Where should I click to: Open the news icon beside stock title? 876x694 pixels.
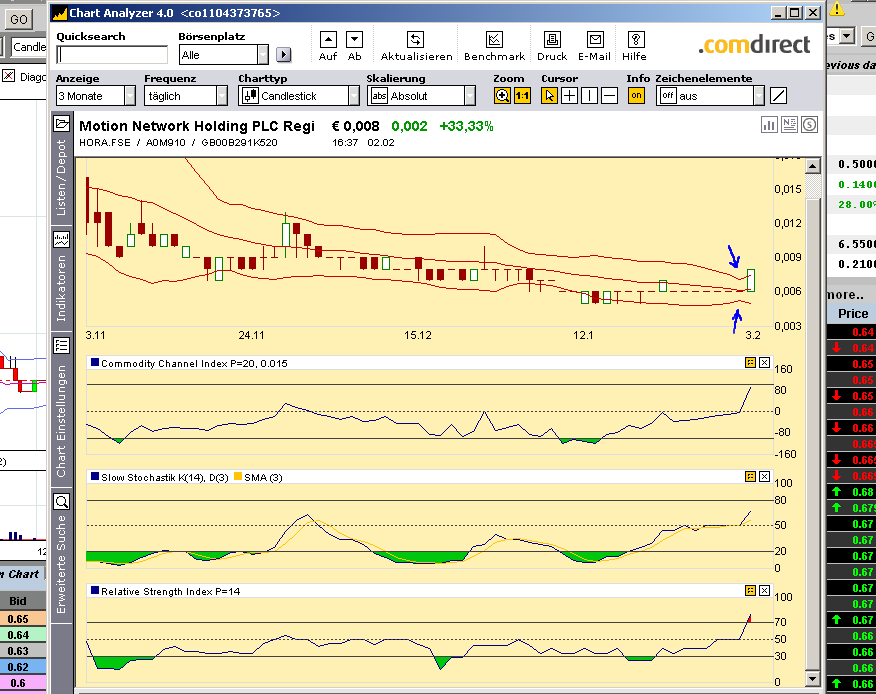point(789,125)
